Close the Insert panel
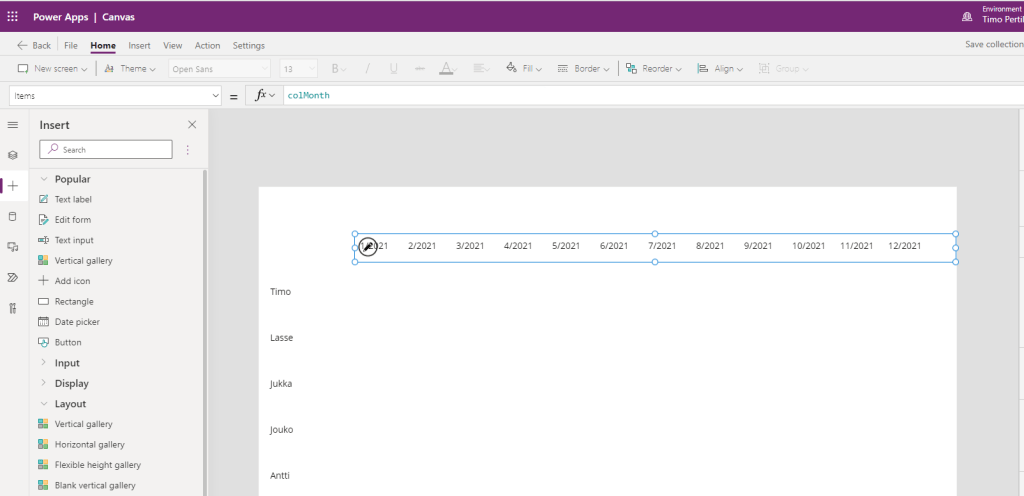1024x496 pixels. [192, 125]
